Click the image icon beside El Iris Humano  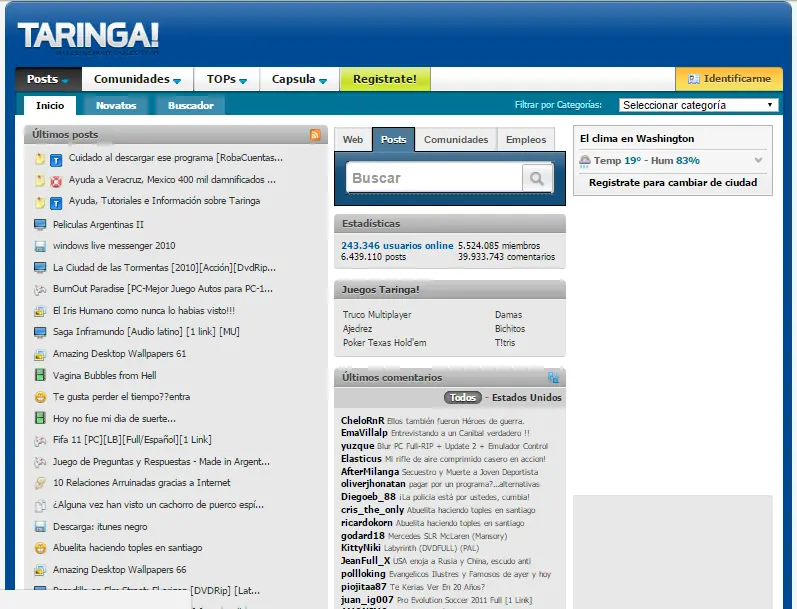(40, 311)
